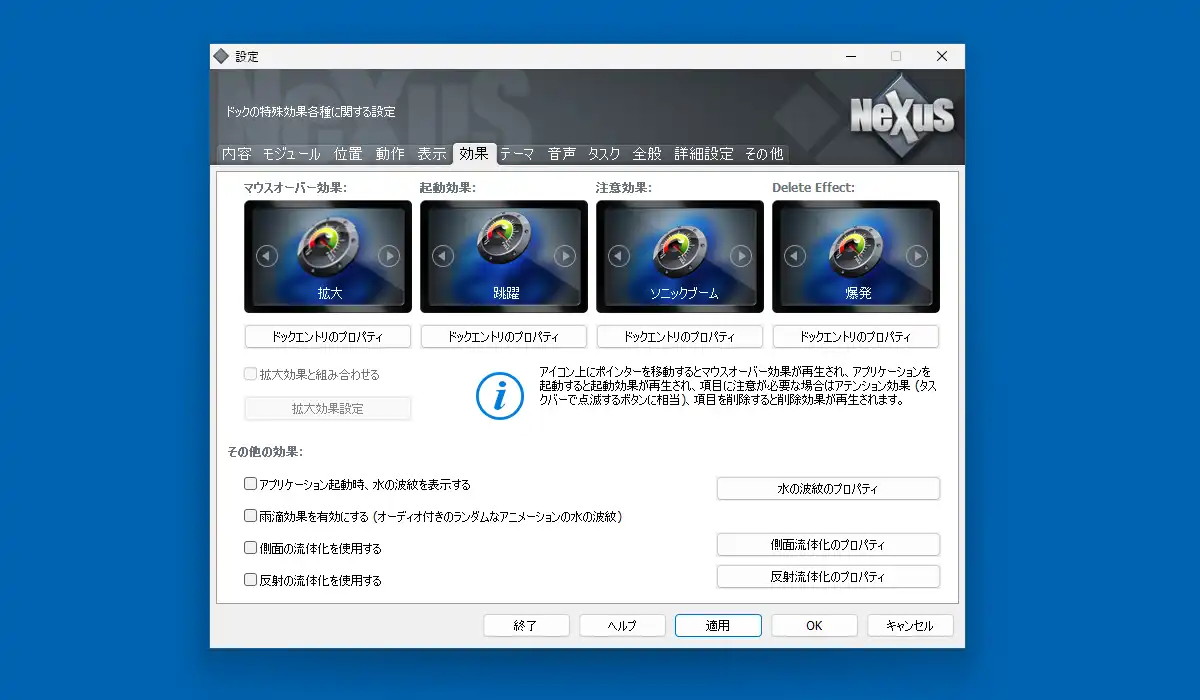Open 側面流体化のプロパティ
The height and width of the screenshot is (700, 1200).
(828, 545)
